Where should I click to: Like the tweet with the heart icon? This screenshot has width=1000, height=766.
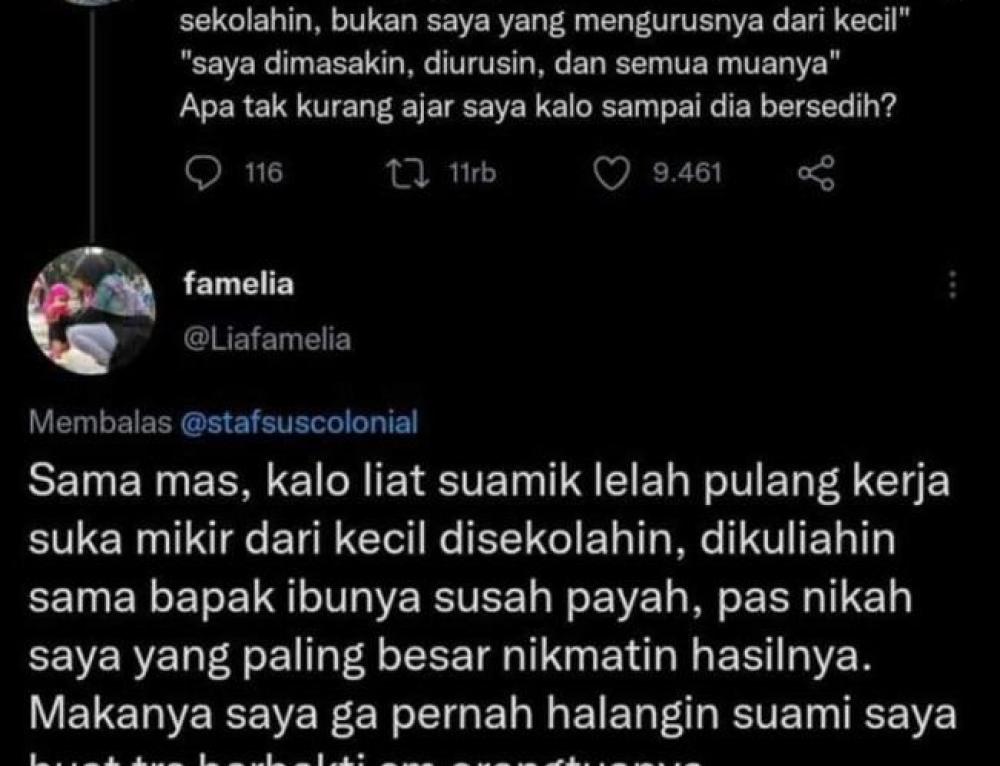click(612, 173)
